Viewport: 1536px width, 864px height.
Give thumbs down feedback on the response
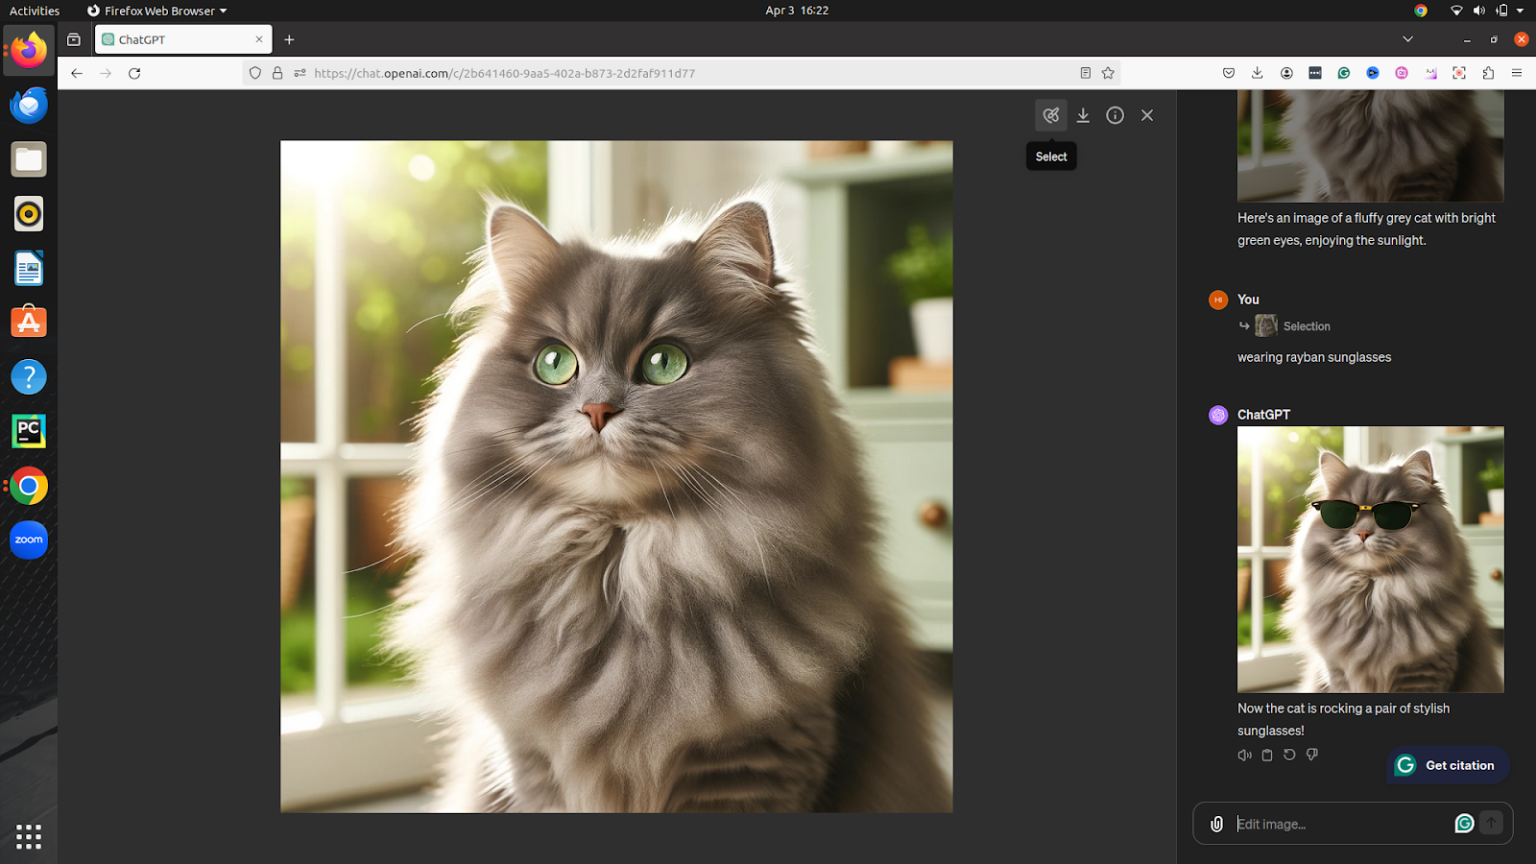(1312, 754)
